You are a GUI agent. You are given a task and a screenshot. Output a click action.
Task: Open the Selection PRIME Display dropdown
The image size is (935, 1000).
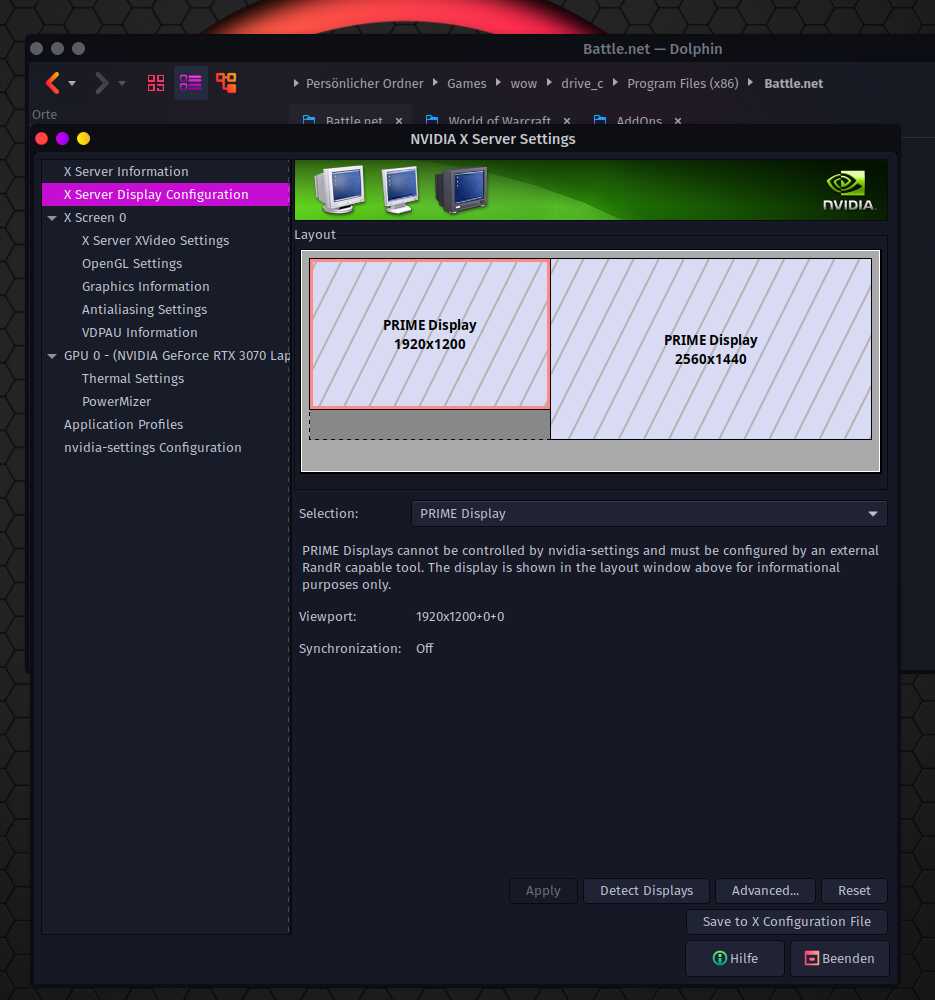[649, 513]
